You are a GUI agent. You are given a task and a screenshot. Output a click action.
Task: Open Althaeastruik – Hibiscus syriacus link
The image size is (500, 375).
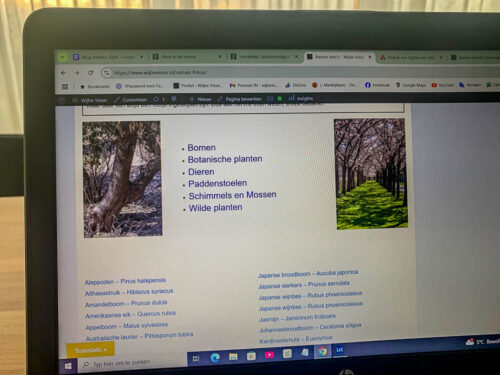tap(129, 292)
